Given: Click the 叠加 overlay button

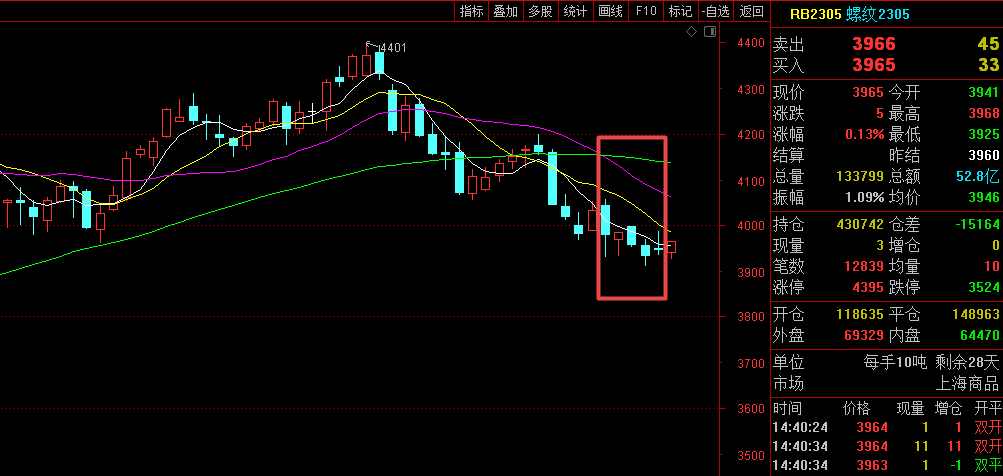Looking at the screenshot, I should coord(505,11).
